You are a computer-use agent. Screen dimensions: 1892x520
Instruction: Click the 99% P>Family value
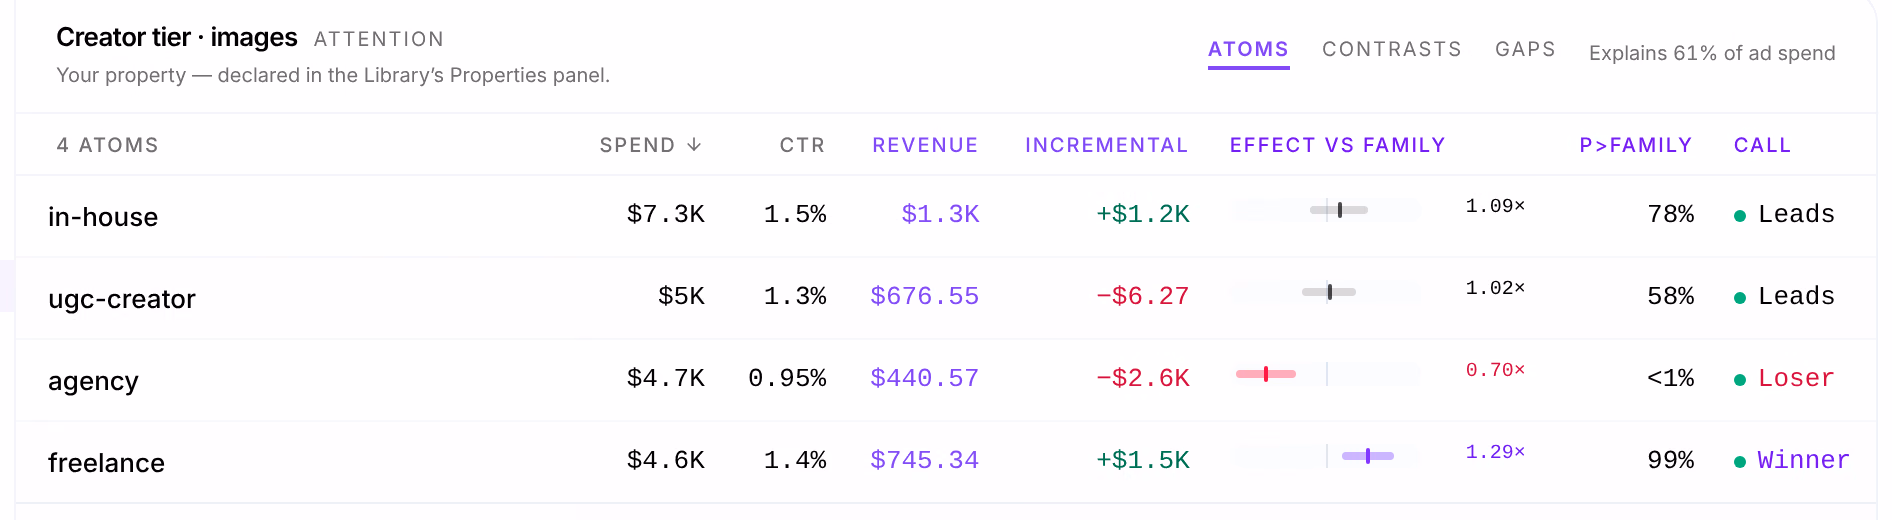(1671, 460)
